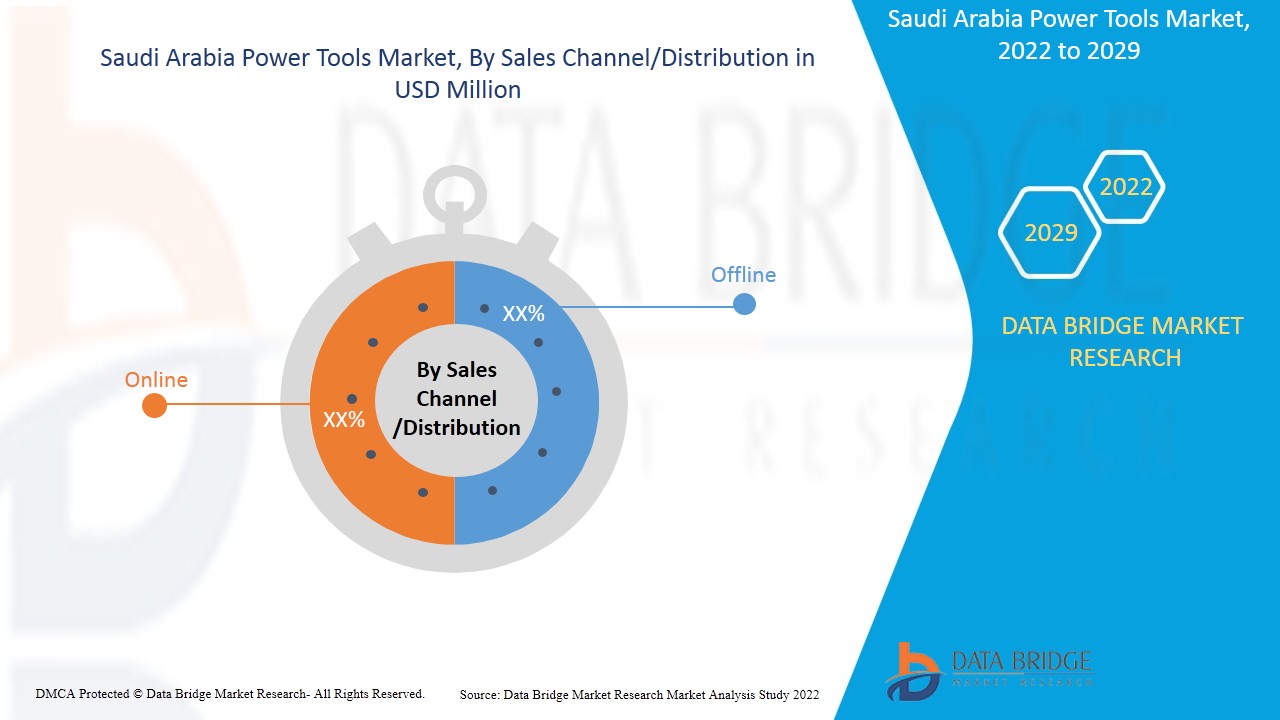Select the 2022 hexagon badge

point(1124,186)
